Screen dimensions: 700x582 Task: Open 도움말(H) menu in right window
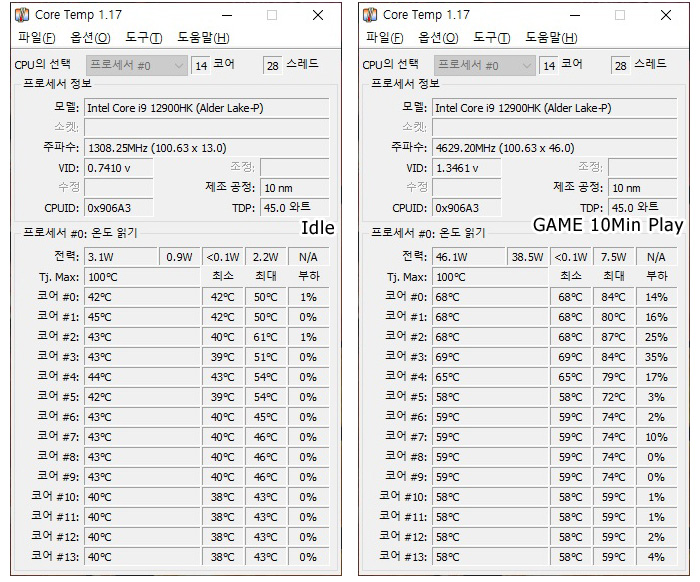coord(551,37)
